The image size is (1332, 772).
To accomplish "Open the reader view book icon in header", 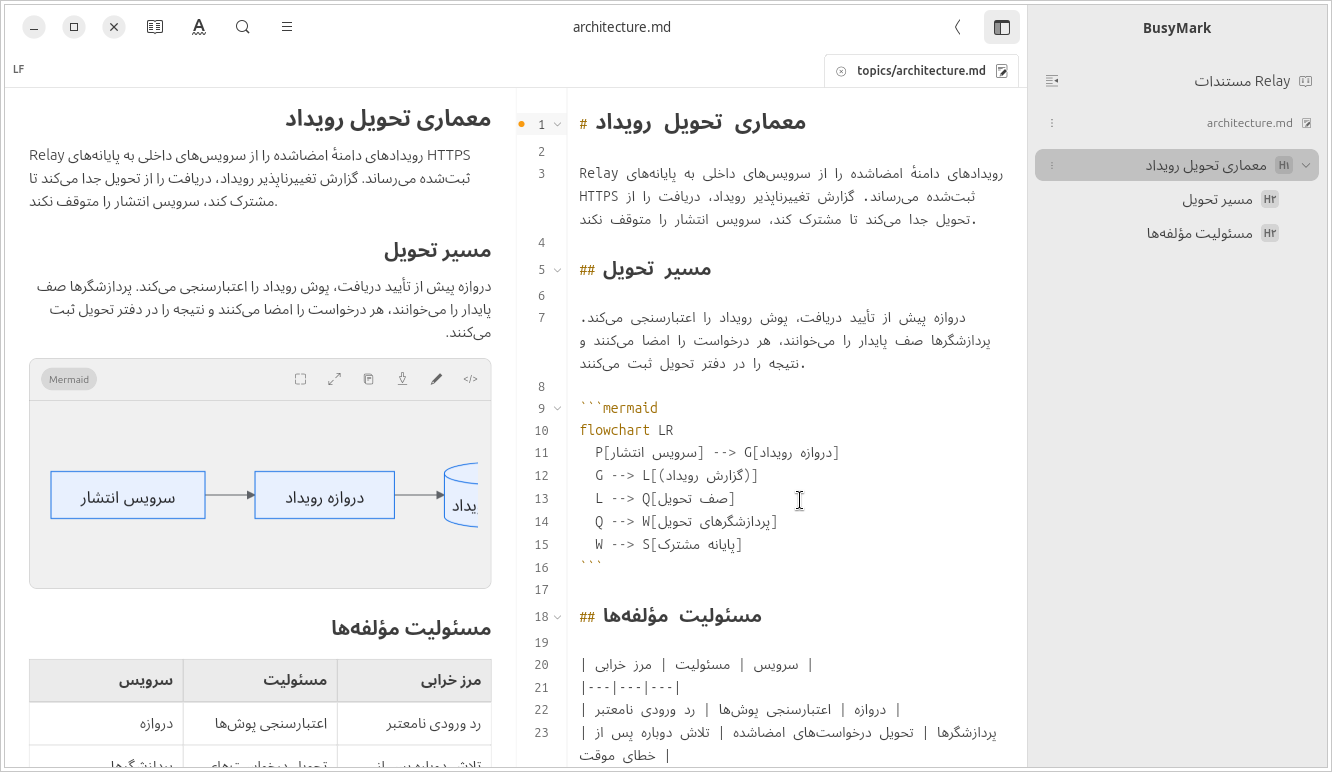I will 155,27.
